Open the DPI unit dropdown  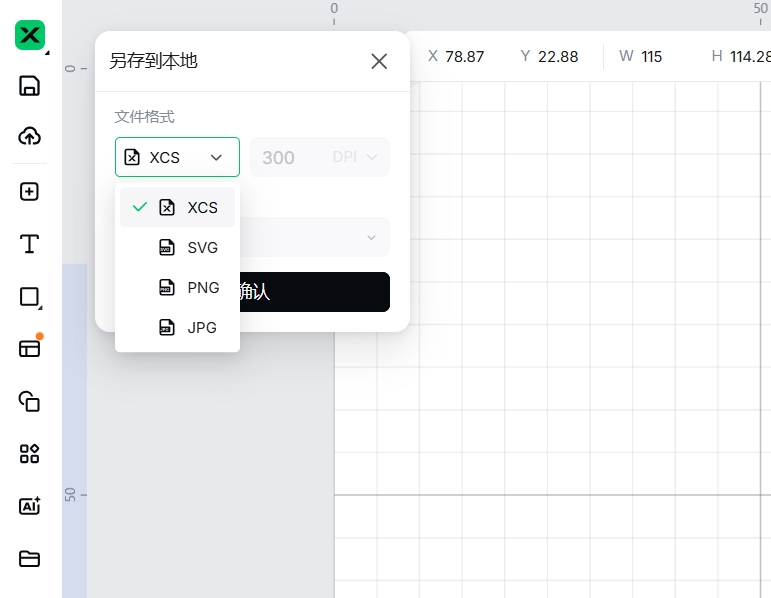pos(356,157)
